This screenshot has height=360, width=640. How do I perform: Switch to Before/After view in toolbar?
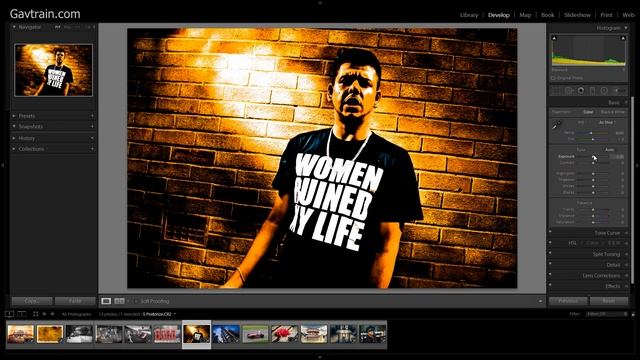click(x=120, y=301)
